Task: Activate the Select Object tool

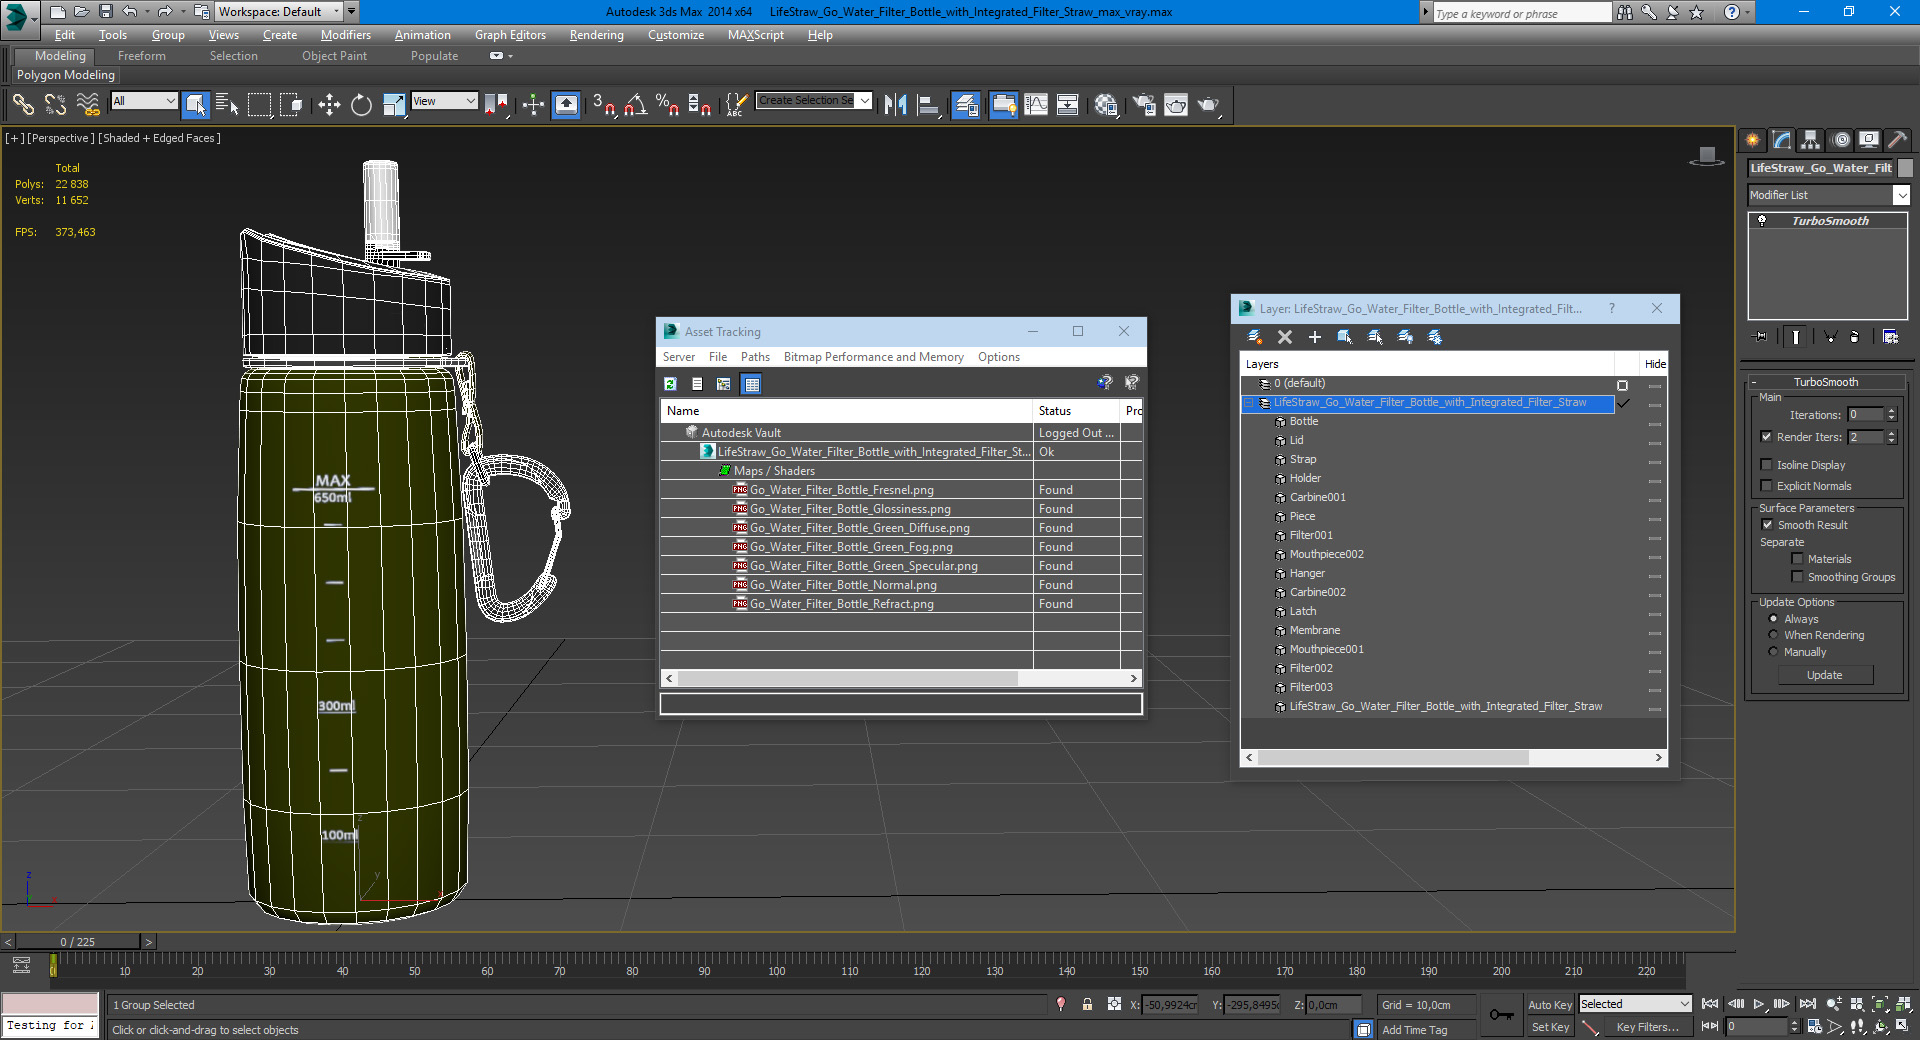Action: click(x=196, y=104)
